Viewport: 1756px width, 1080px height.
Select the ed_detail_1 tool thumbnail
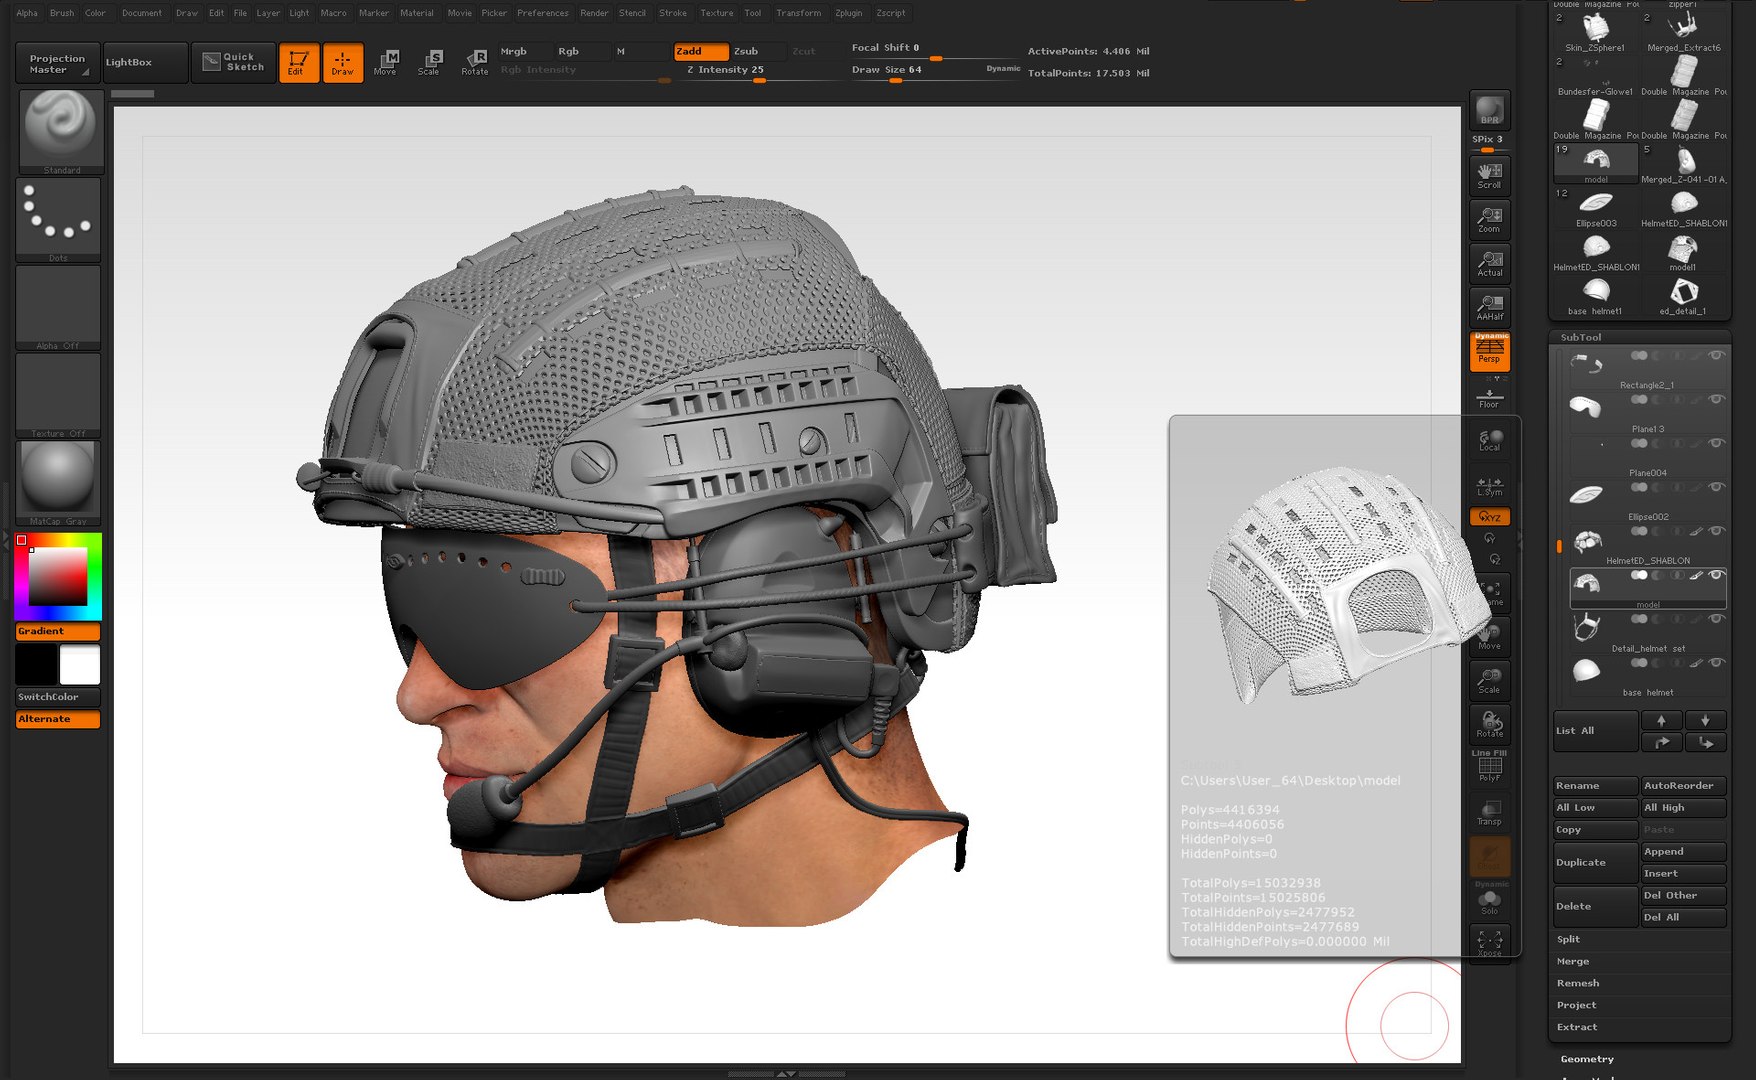[1684, 296]
